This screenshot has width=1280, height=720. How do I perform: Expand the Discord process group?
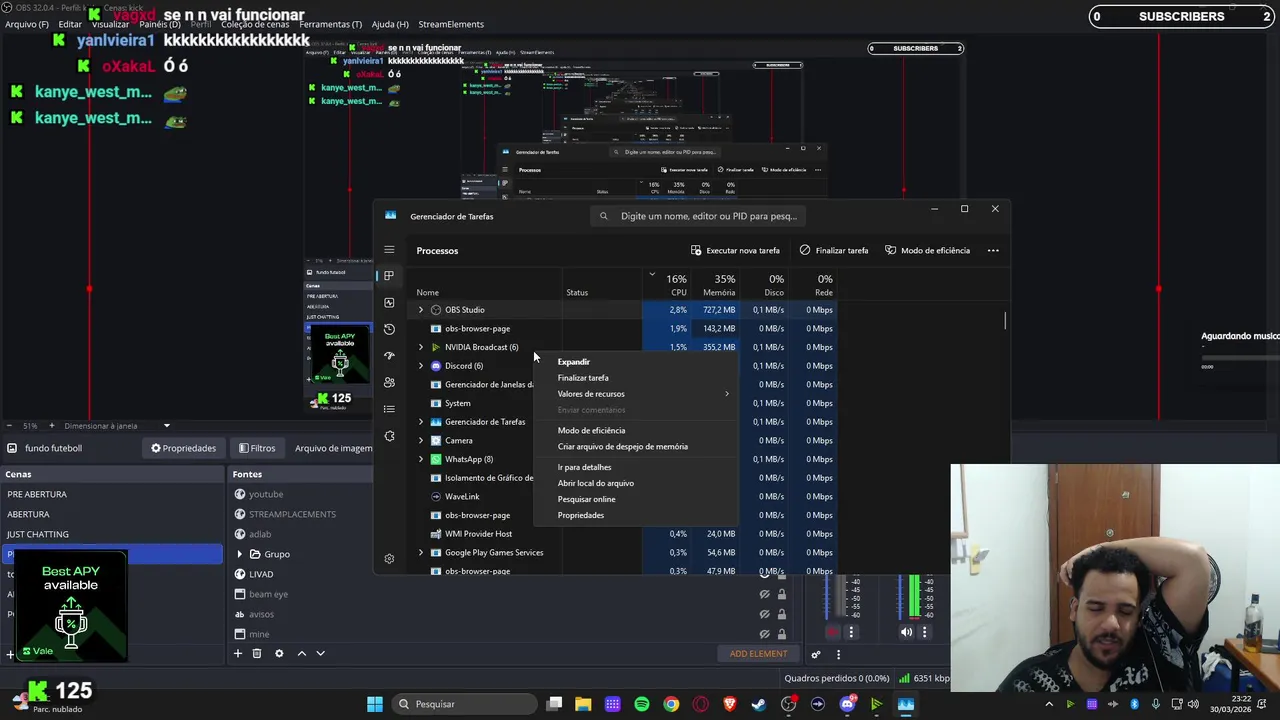[421, 366]
